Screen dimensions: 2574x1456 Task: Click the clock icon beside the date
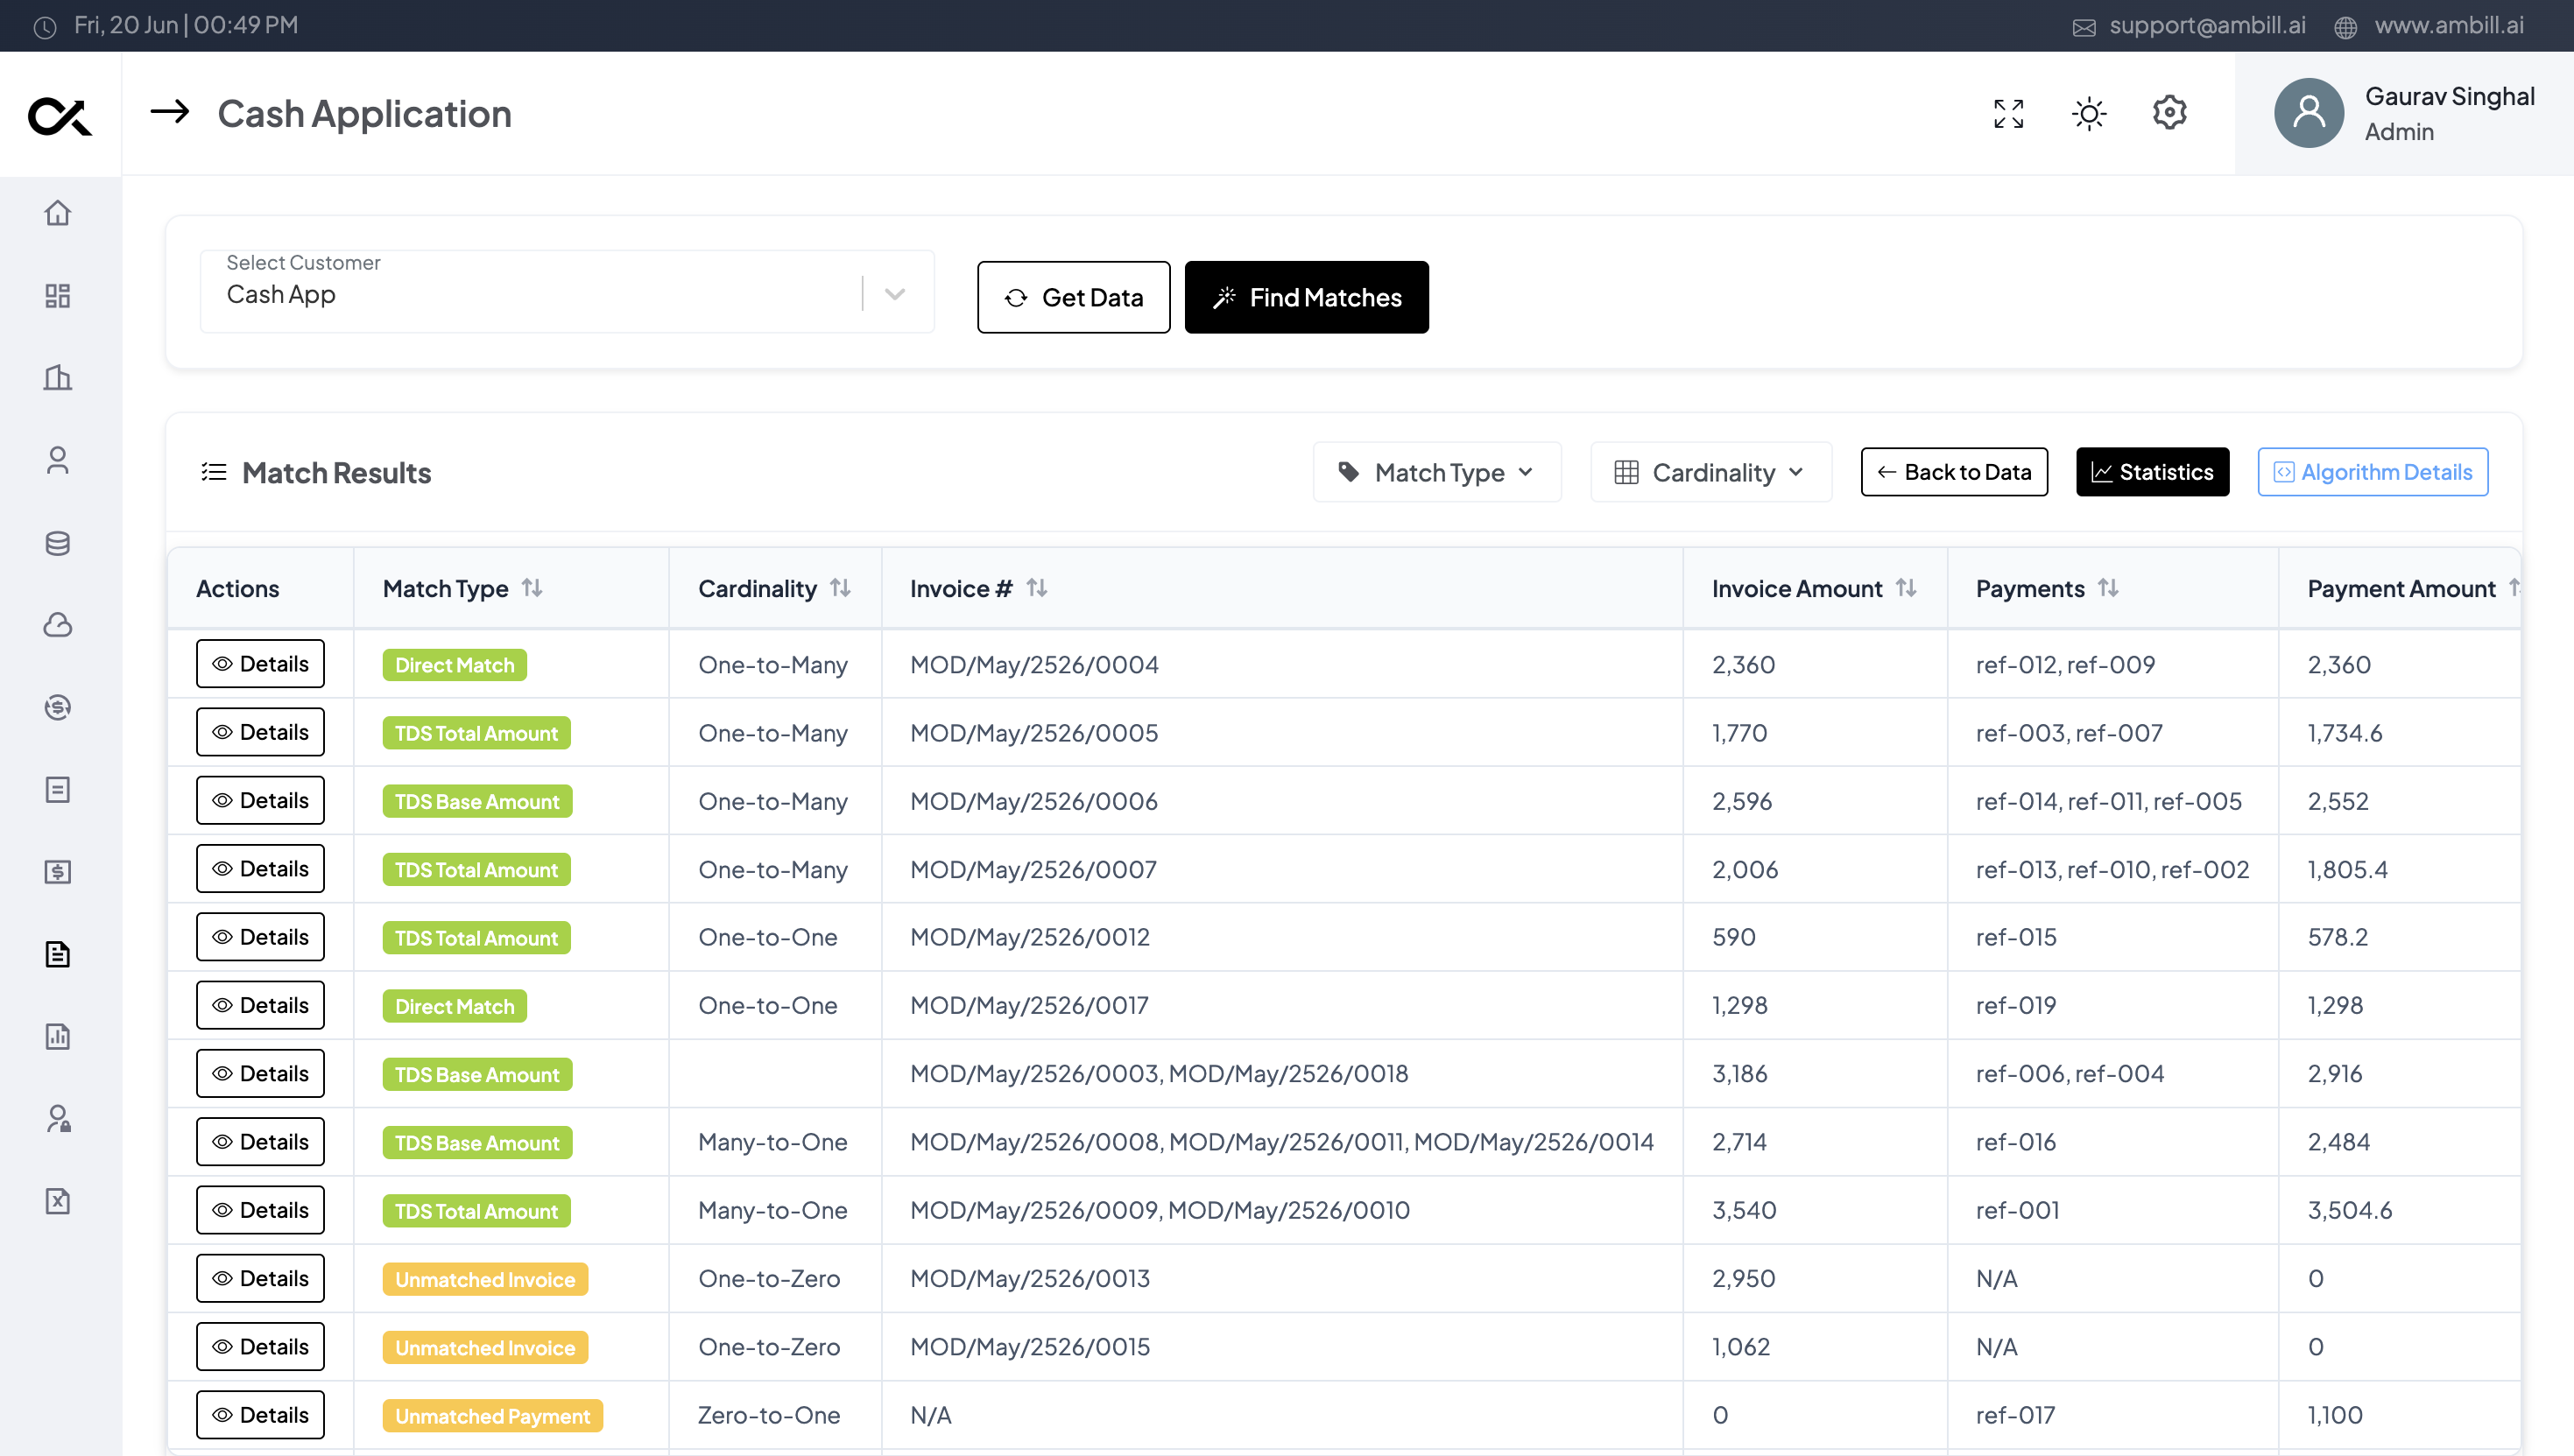[45, 27]
